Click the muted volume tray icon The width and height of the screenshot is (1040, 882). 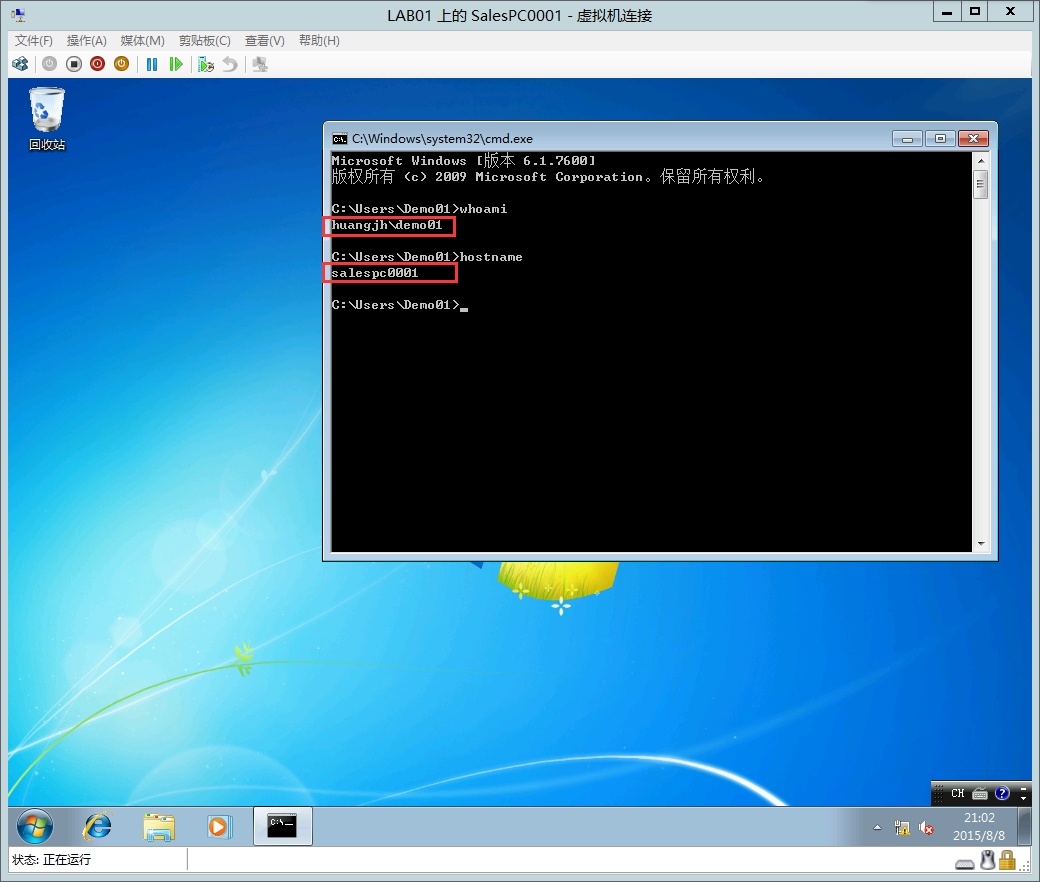coord(926,828)
